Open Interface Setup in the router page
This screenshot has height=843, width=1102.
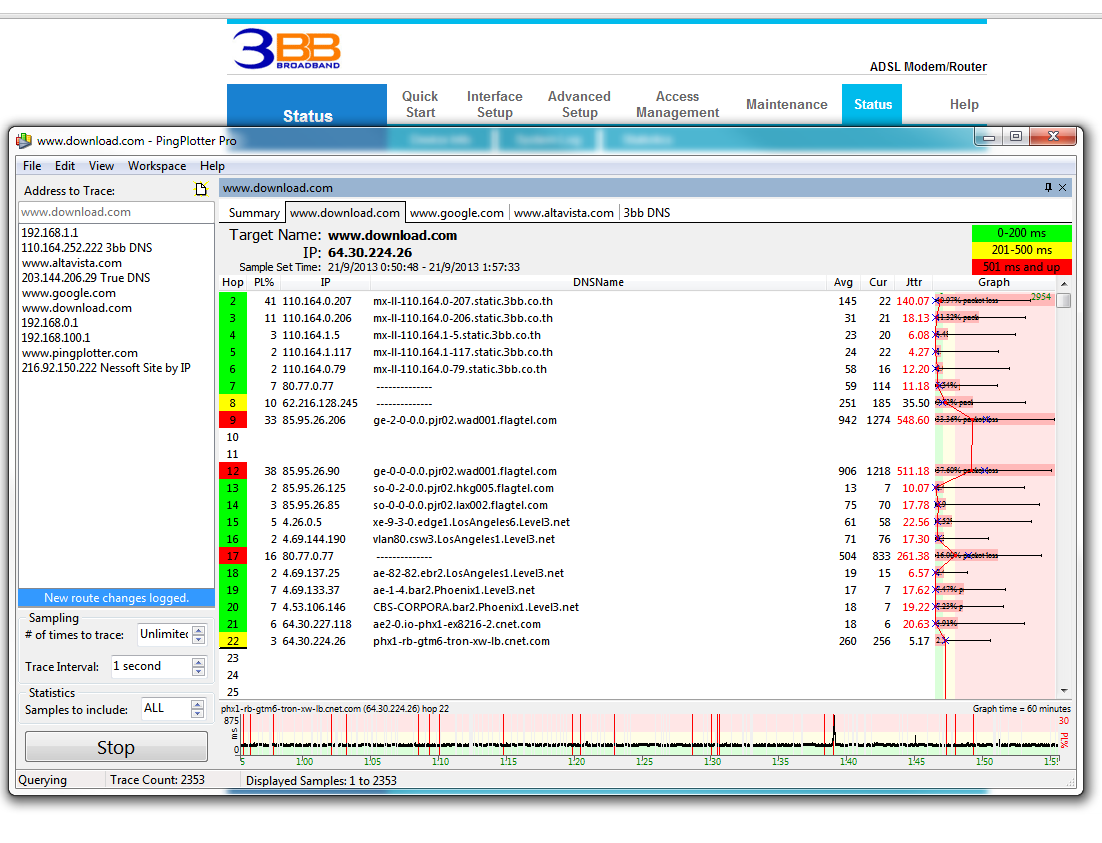(495, 104)
